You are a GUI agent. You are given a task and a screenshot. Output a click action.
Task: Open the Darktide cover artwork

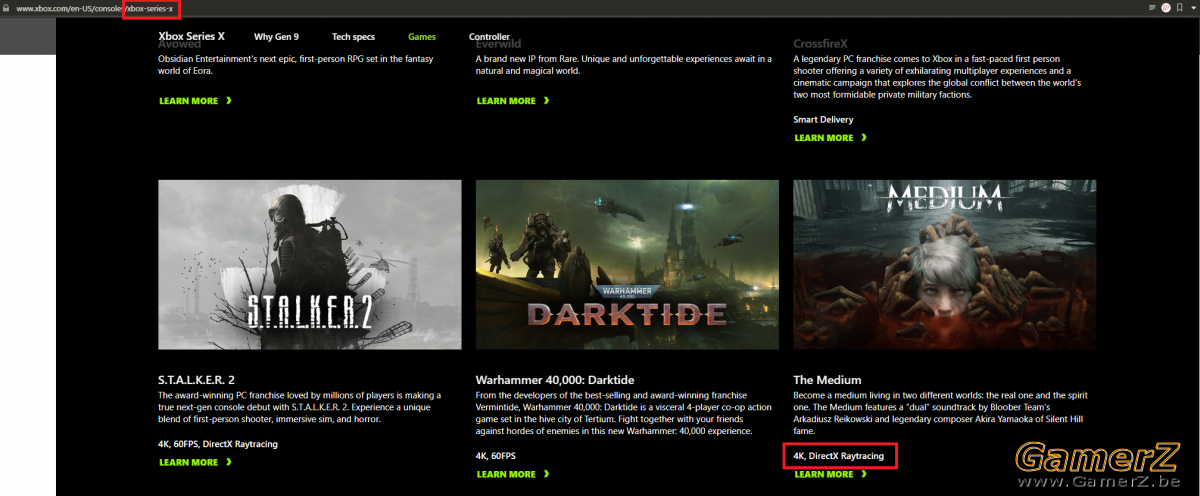coord(627,265)
